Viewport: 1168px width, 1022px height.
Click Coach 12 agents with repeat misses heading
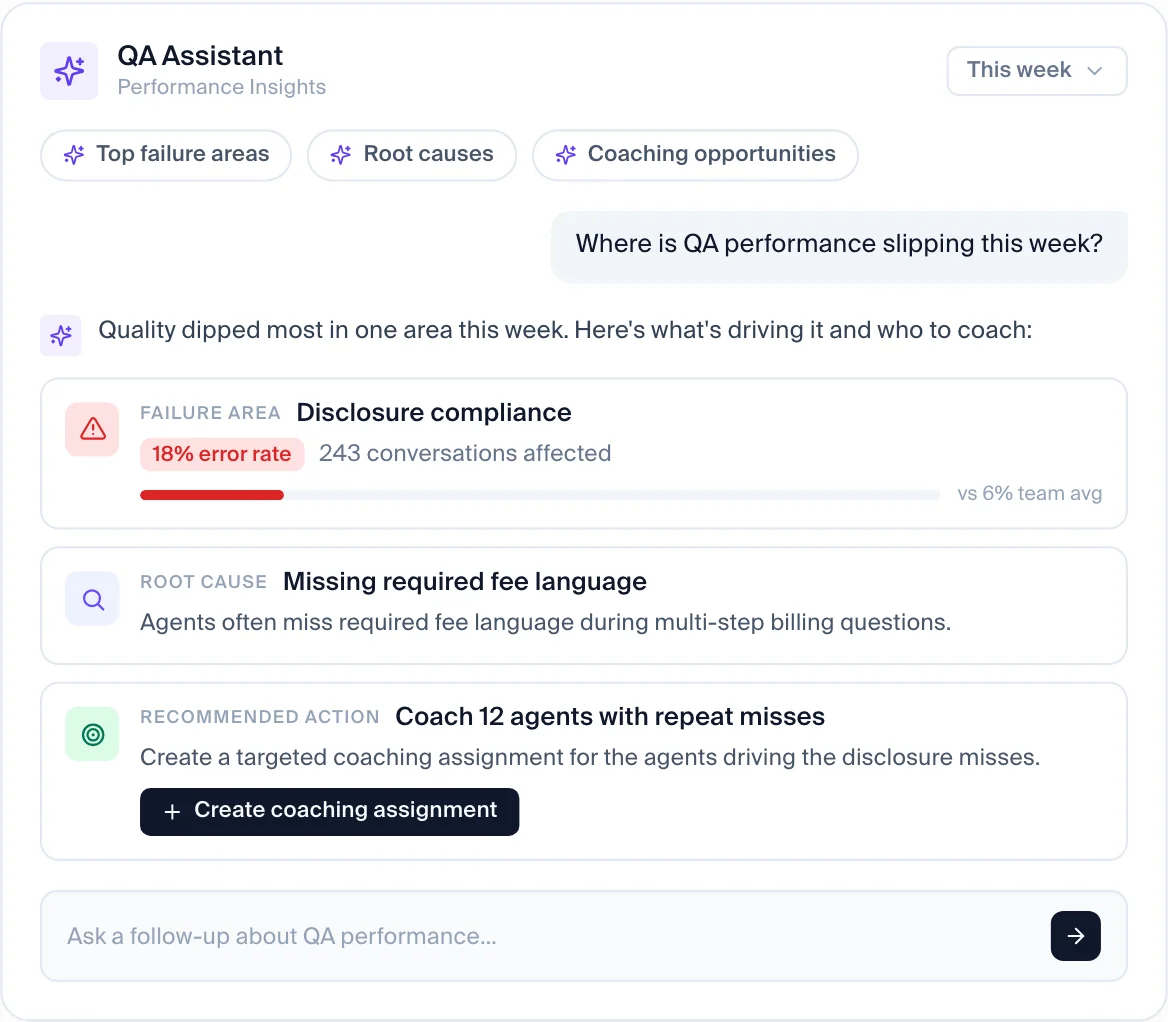point(610,717)
